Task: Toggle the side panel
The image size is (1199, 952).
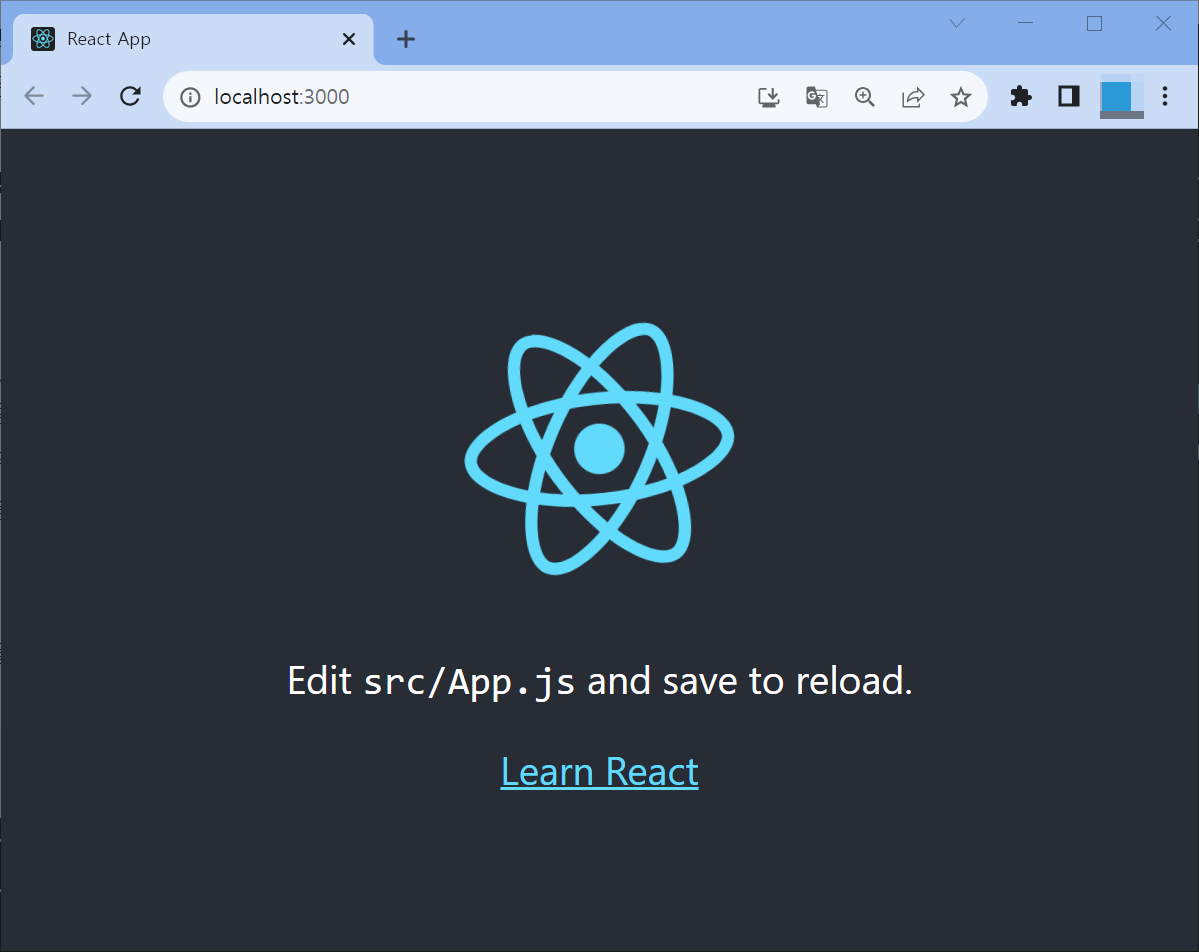Action: pos(1069,96)
